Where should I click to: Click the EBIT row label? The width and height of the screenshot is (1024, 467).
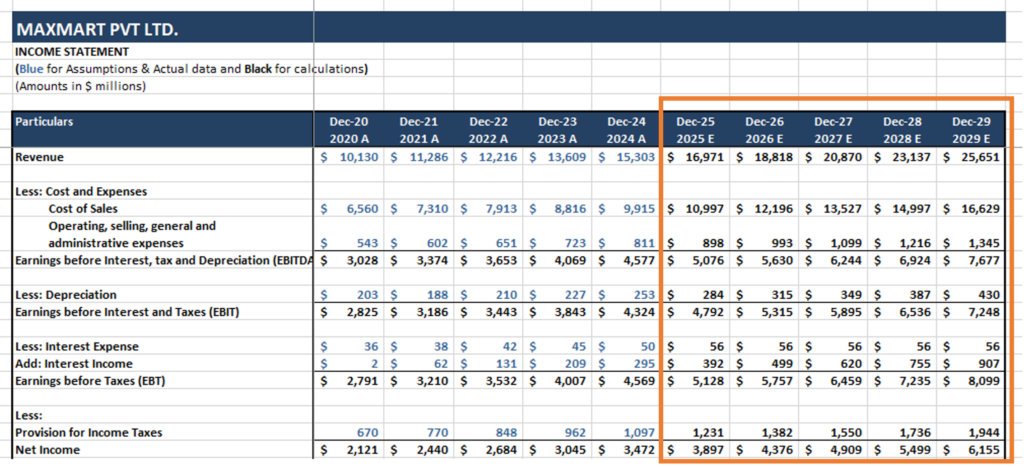tap(127, 312)
